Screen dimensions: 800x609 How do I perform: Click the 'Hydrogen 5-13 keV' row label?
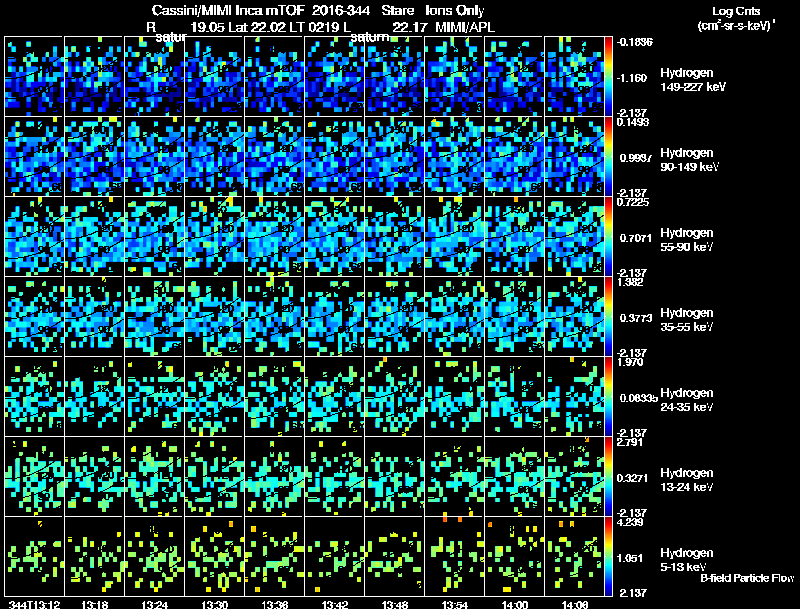(687, 560)
